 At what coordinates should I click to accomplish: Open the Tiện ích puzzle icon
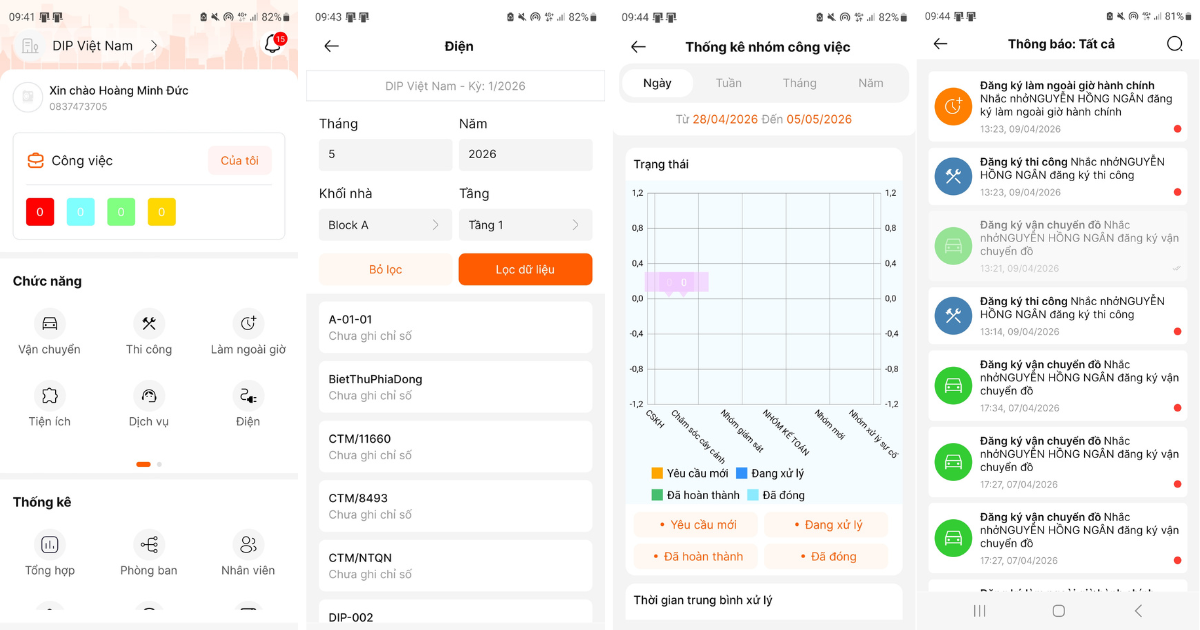(49, 395)
